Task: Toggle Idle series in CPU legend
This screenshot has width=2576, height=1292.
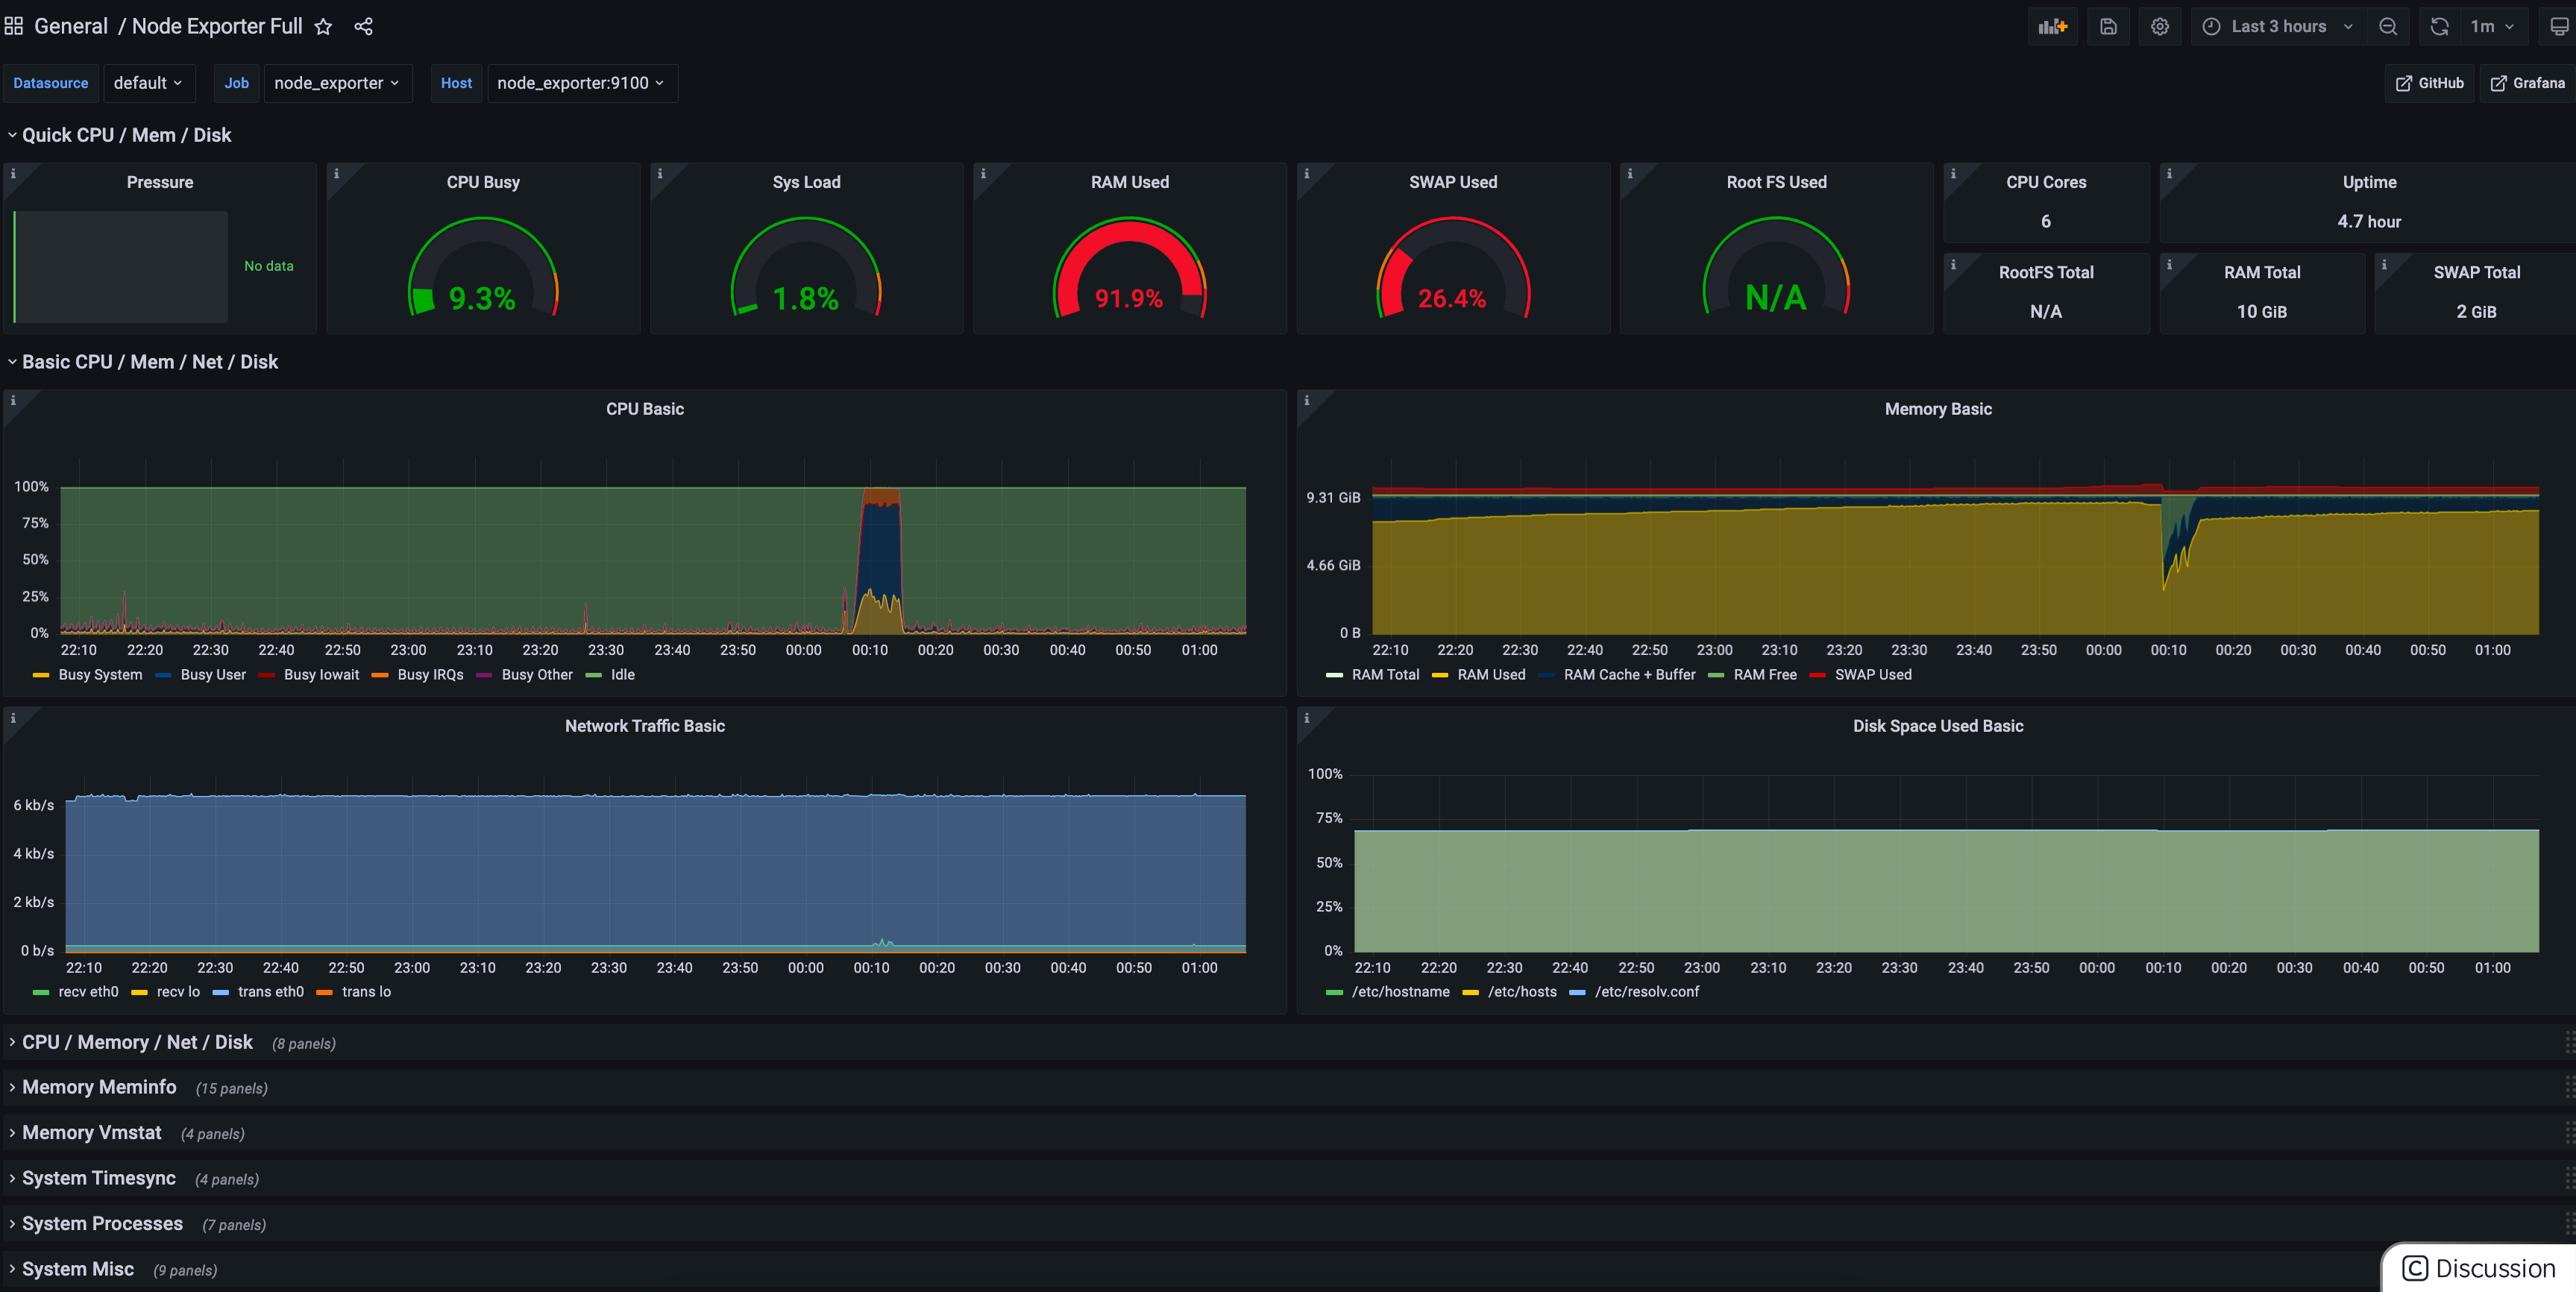Action: tap(622, 675)
